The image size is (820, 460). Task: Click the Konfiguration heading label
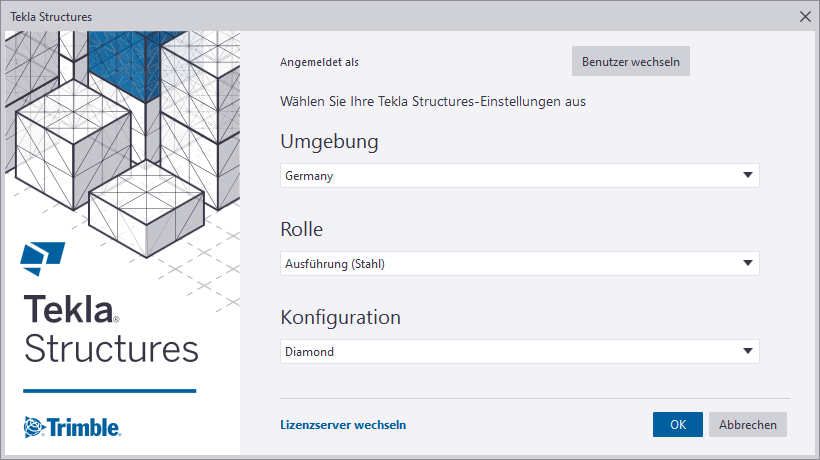click(x=340, y=317)
